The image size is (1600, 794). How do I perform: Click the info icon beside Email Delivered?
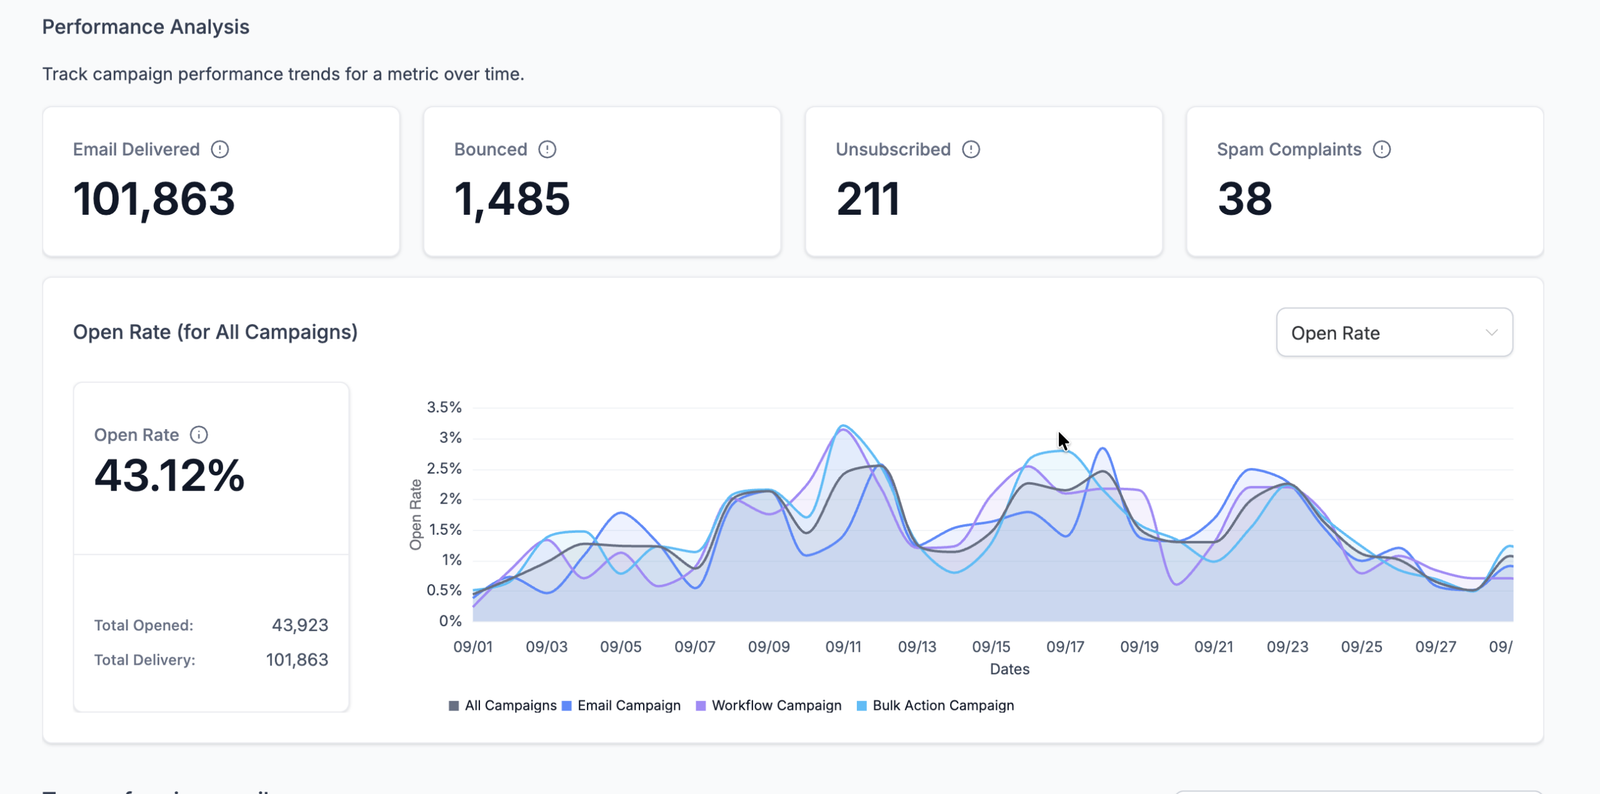(x=220, y=149)
